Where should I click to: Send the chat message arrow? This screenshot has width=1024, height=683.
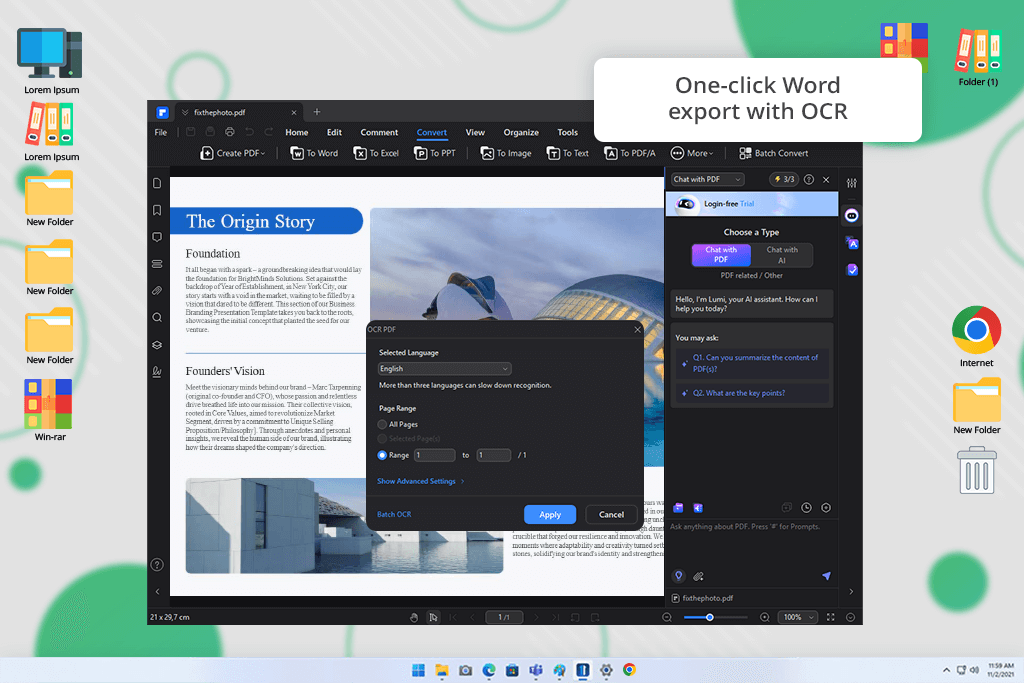pyautogui.click(x=826, y=576)
